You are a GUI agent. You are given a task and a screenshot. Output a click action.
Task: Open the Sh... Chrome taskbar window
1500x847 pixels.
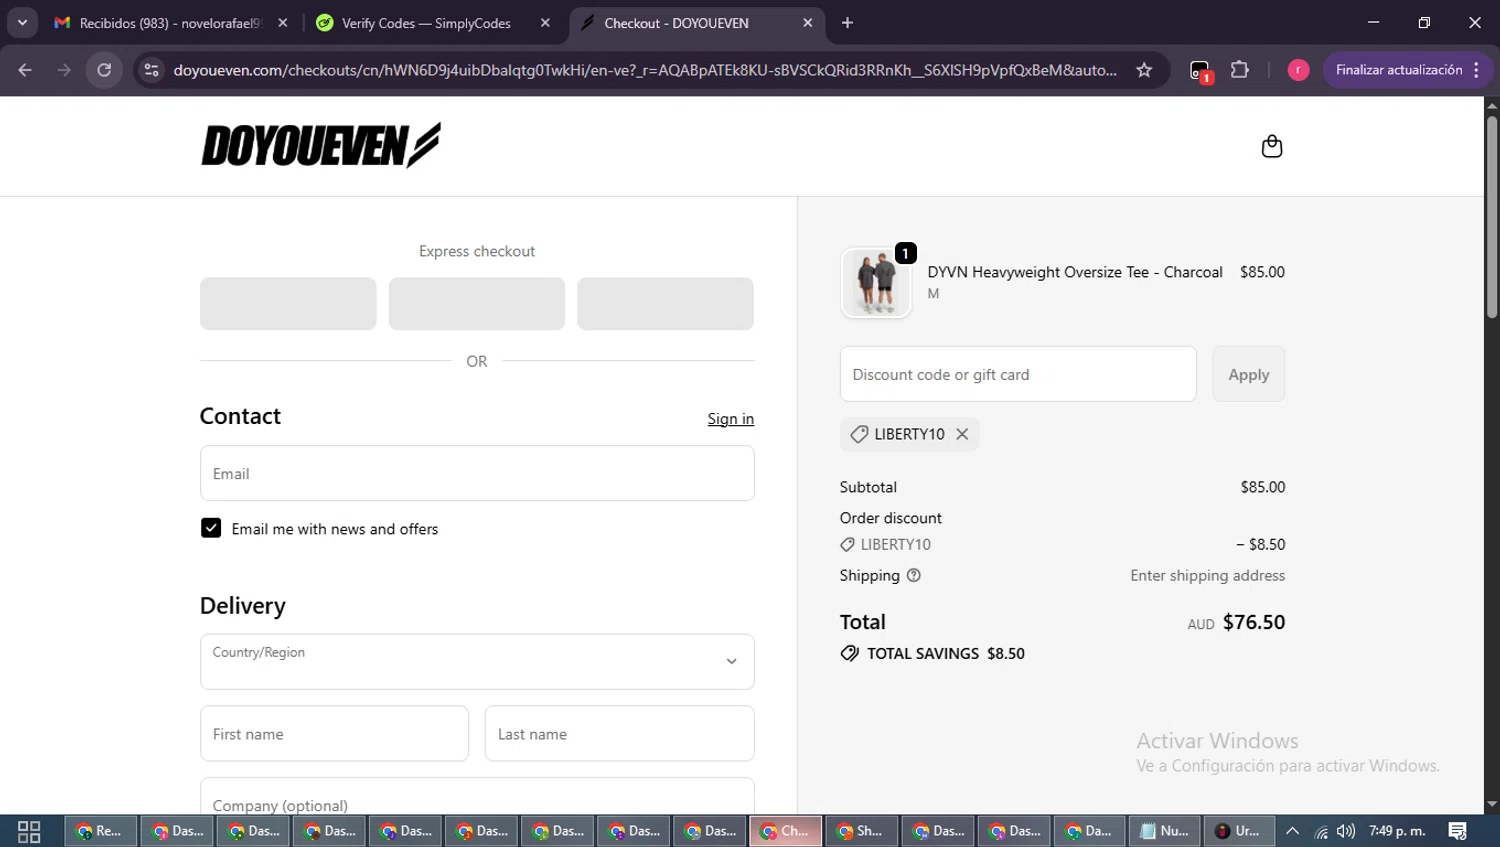tap(862, 831)
